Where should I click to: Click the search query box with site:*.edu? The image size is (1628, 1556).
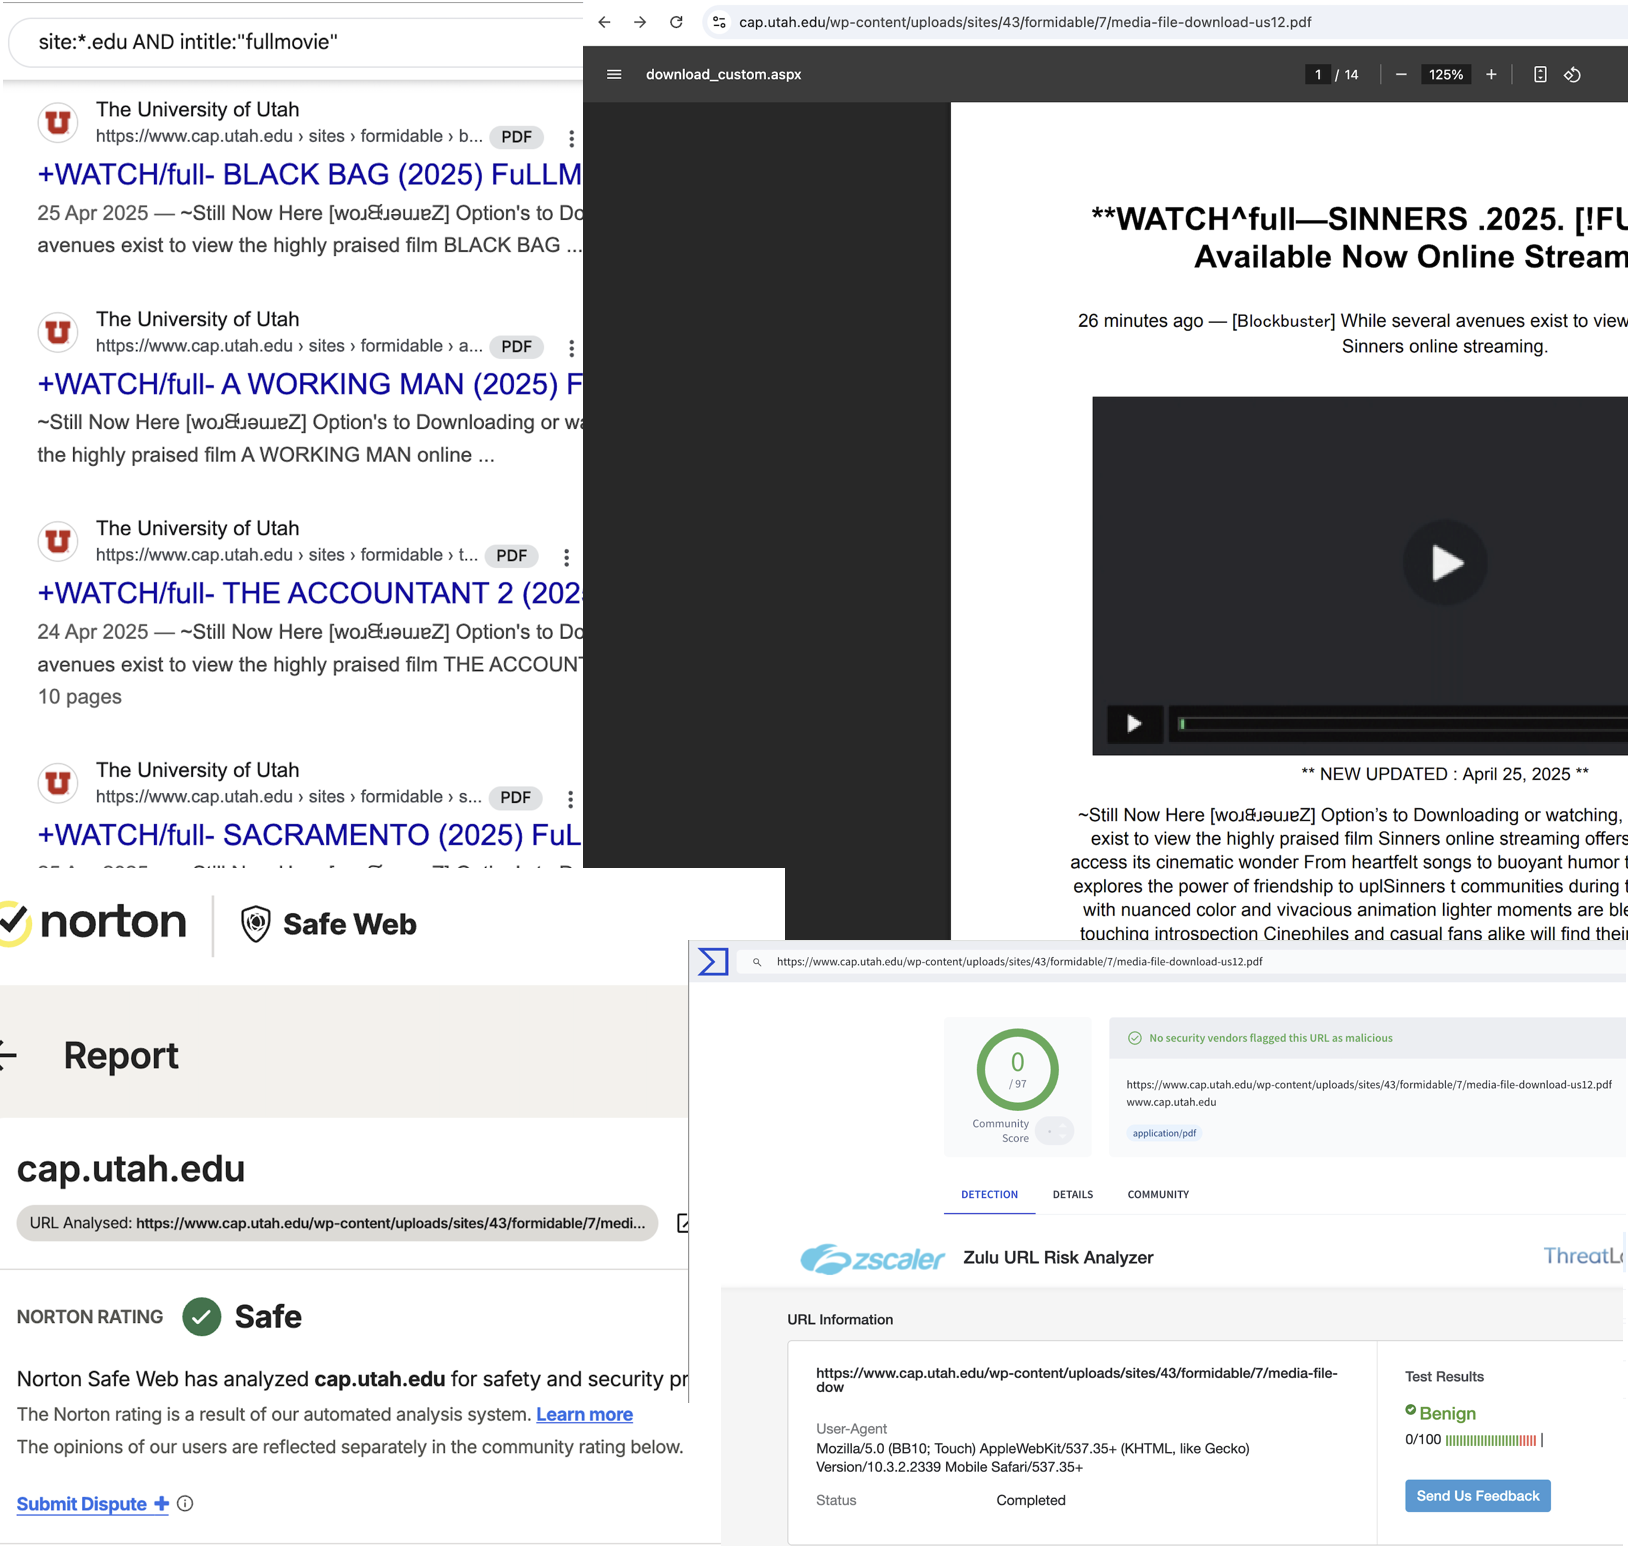click(296, 42)
